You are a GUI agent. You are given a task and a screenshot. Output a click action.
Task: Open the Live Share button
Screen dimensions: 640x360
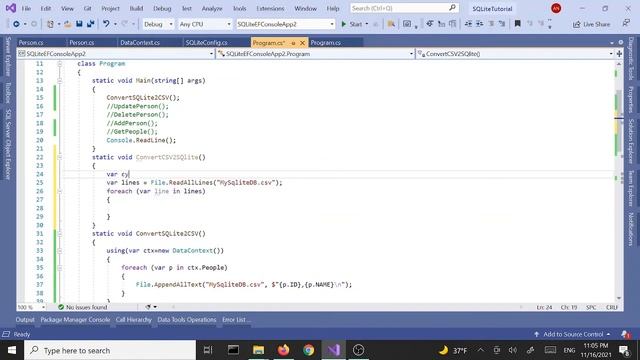point(591,24)
